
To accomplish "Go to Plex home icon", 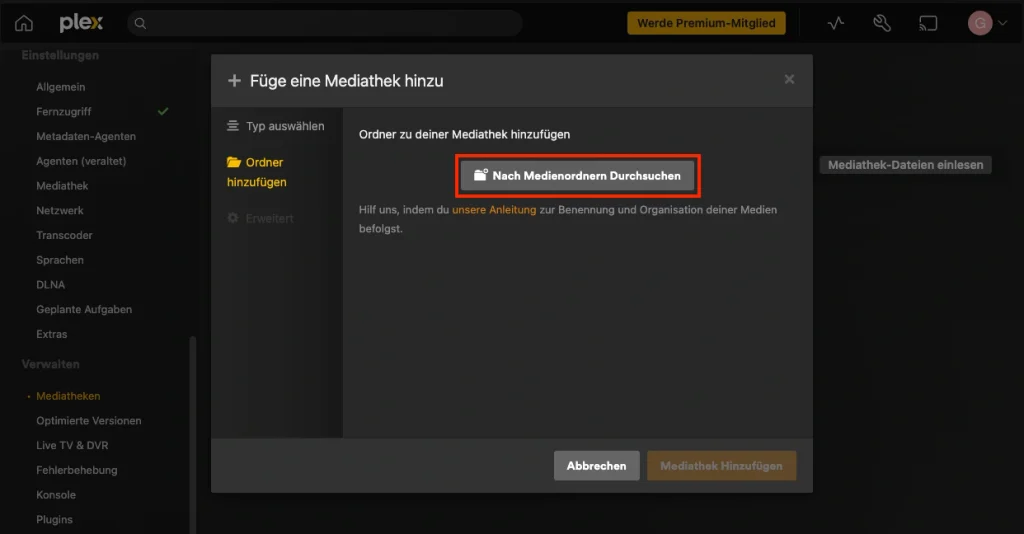I will [x=24, y=24].
